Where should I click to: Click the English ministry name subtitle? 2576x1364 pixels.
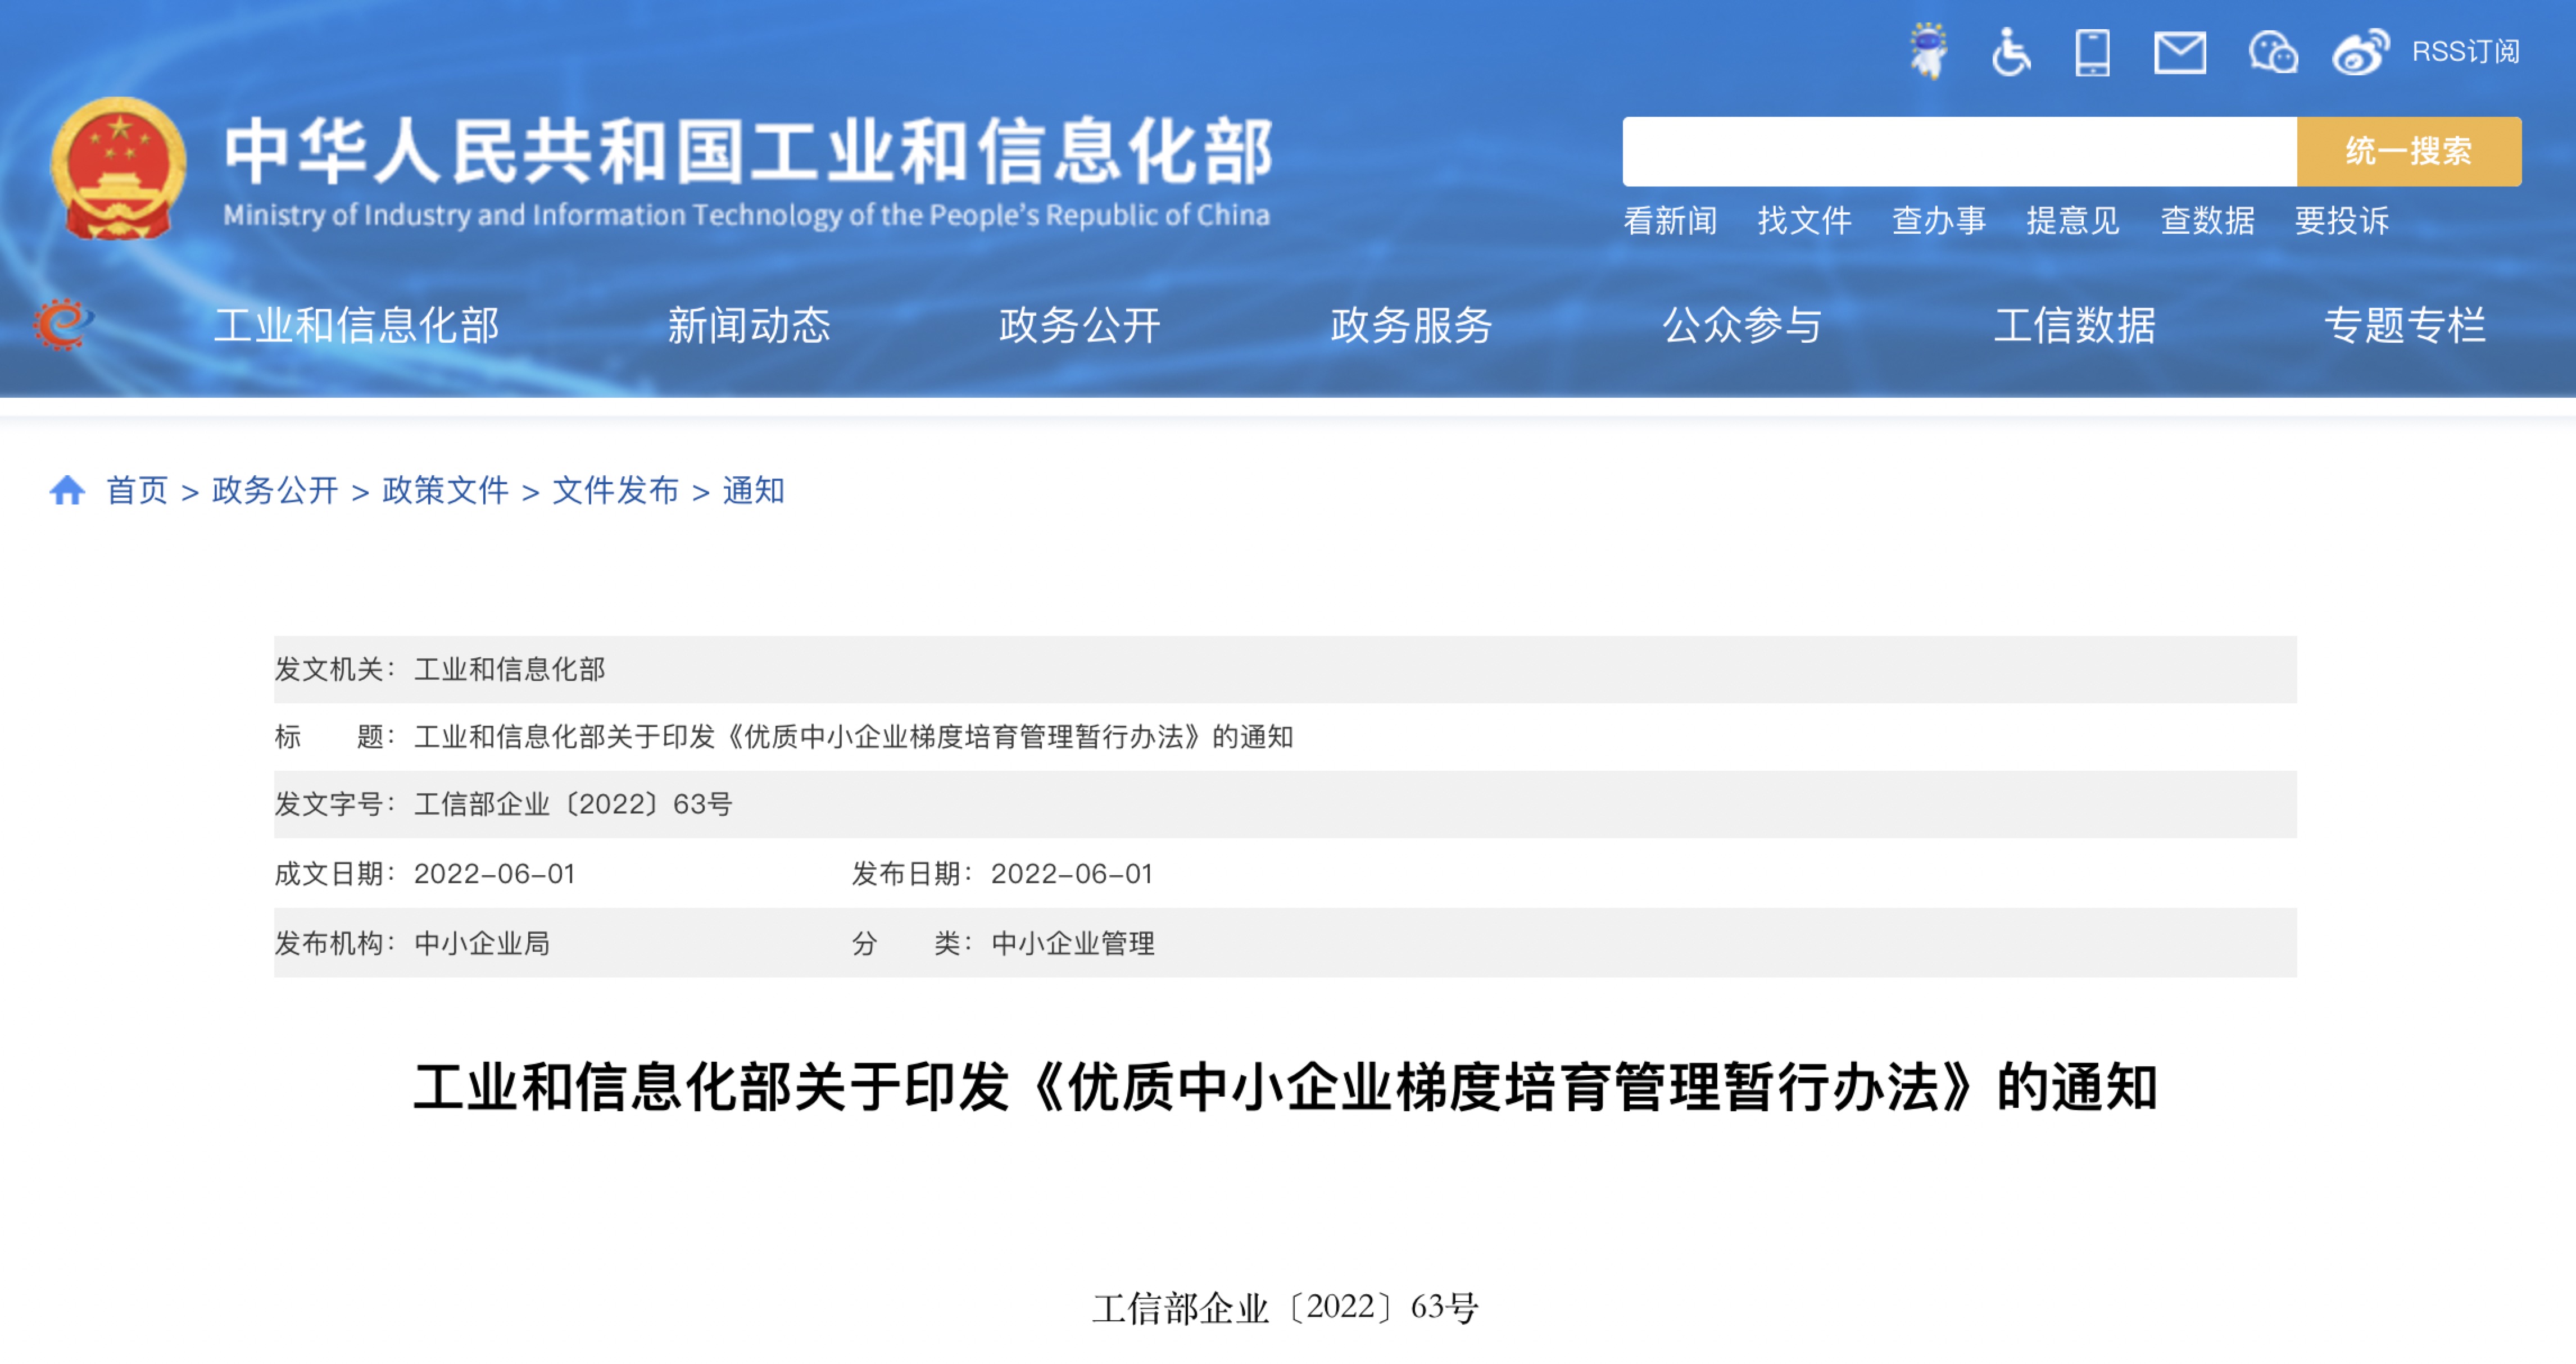(746, 215)
